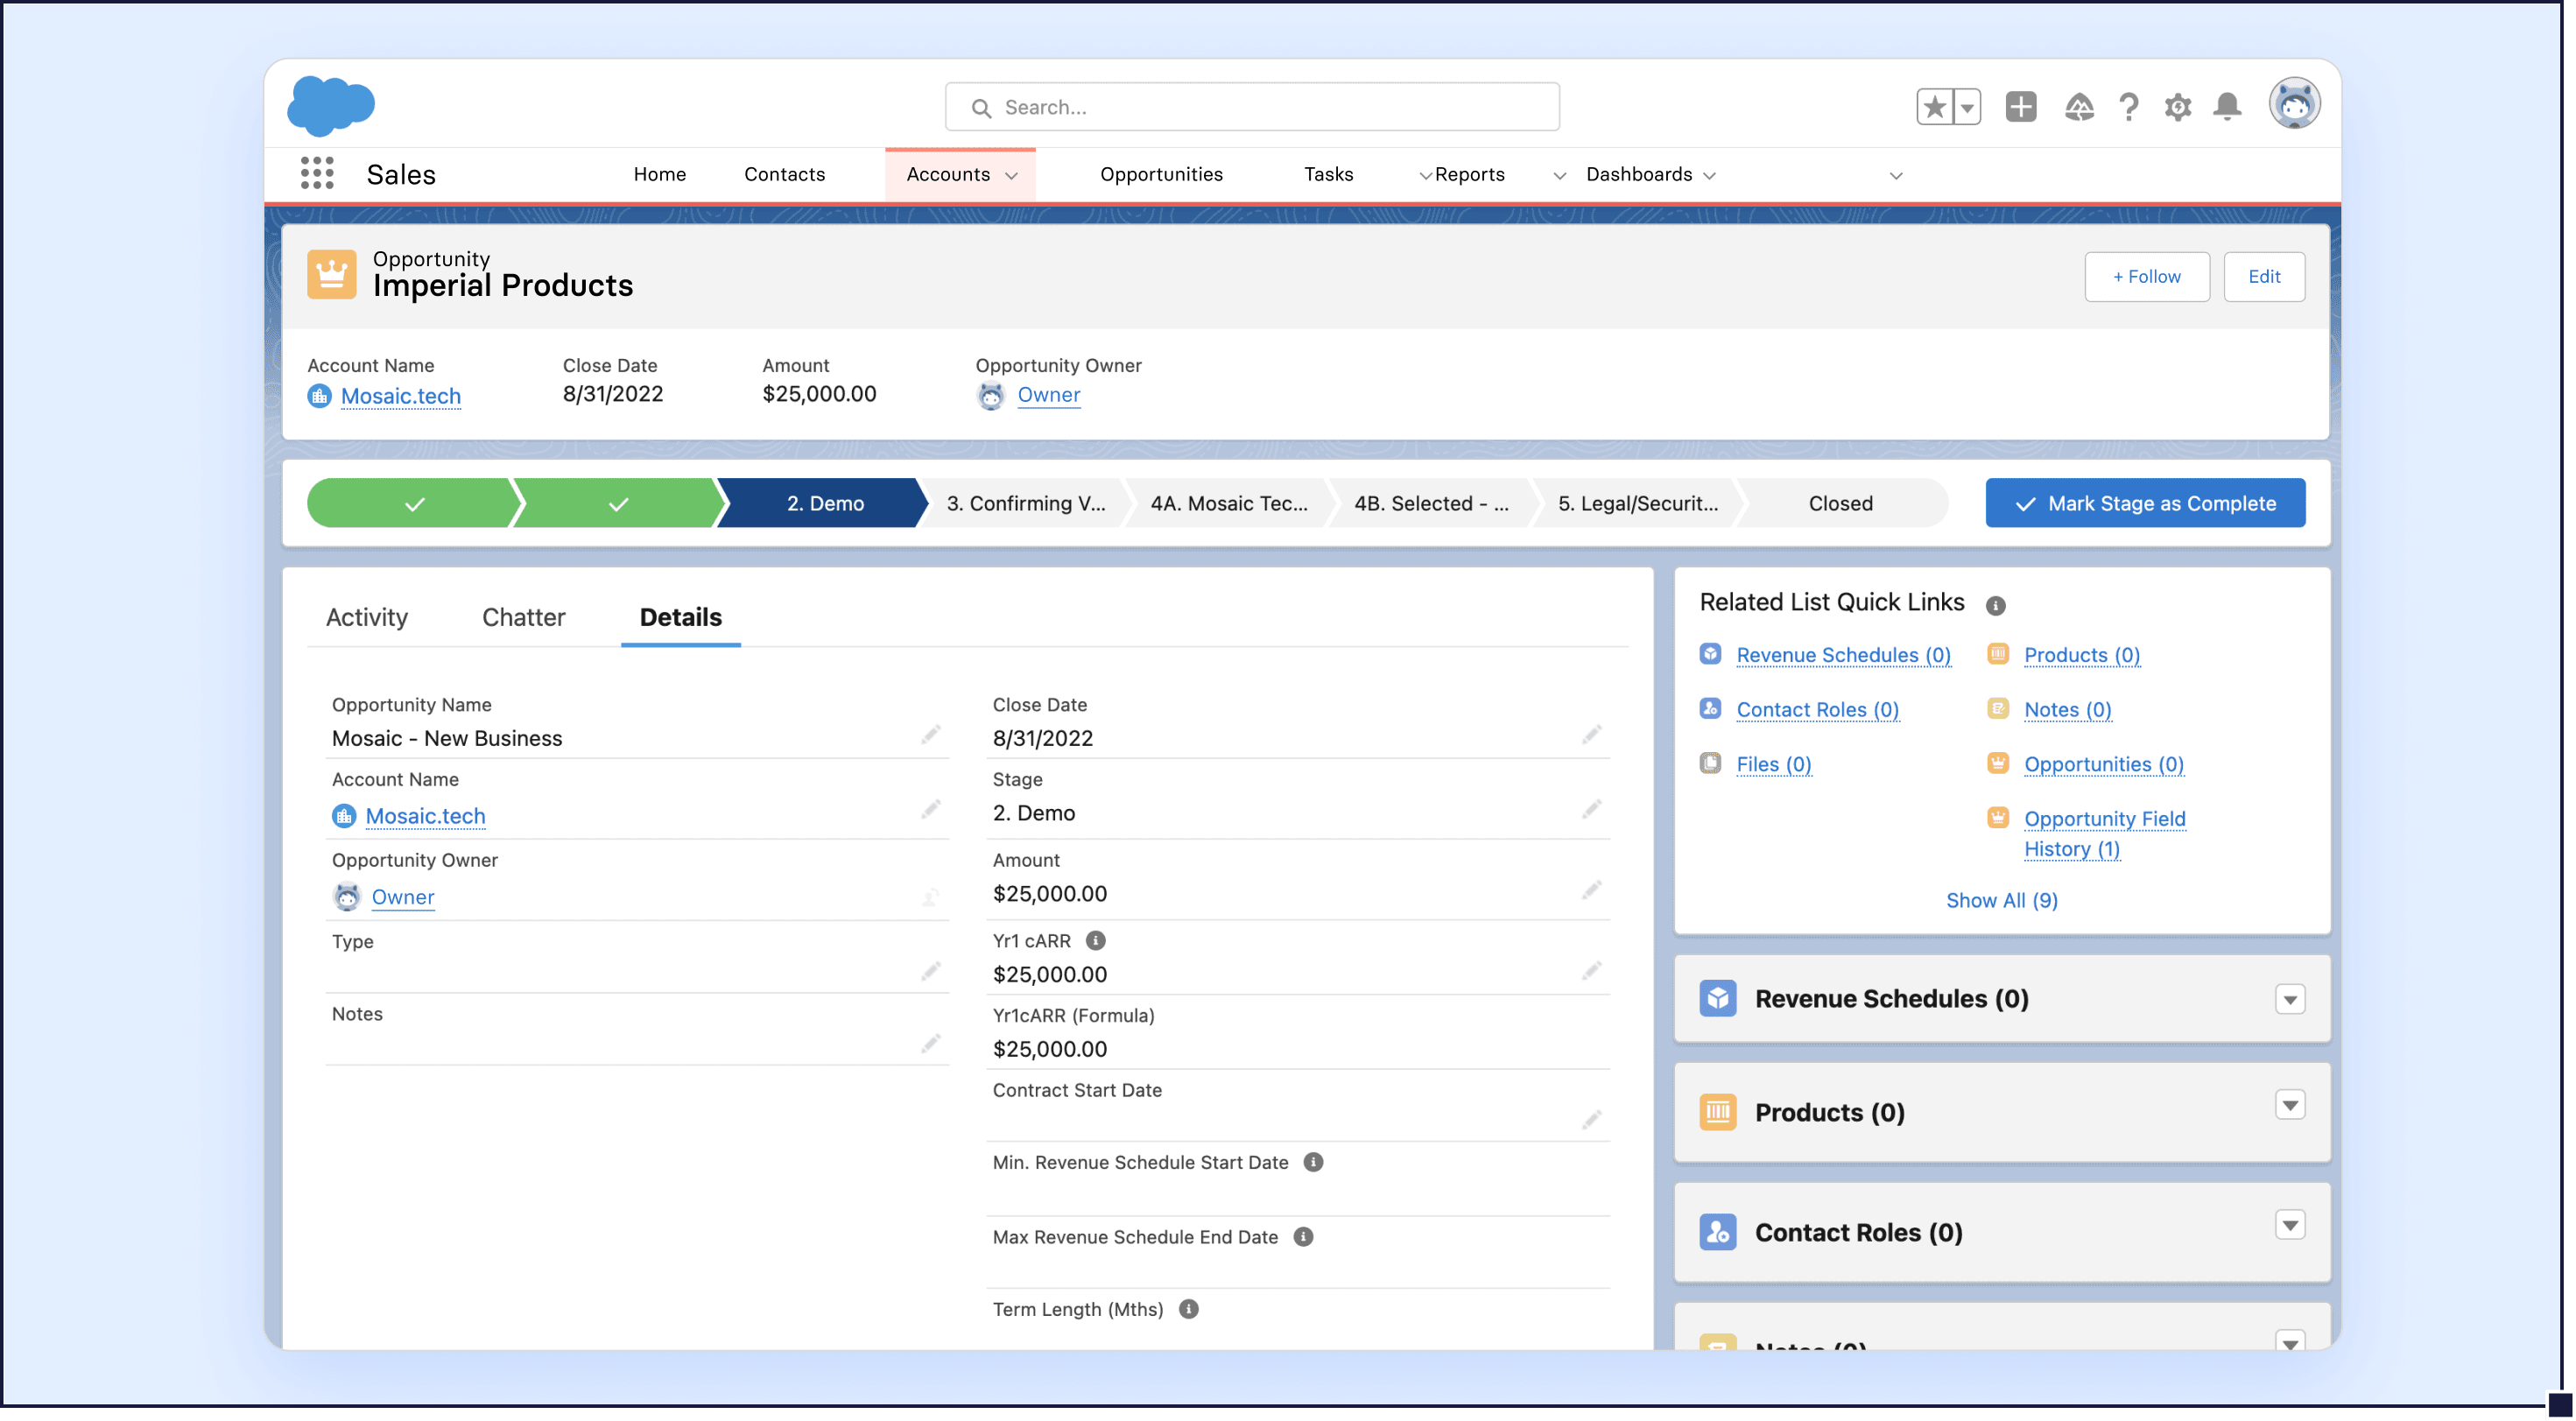The height and width of the screenshot is (1421, 2576).
Task: Click the Contact Roles card icon
Action: pyautogui.click(x=1717, y=1232)
